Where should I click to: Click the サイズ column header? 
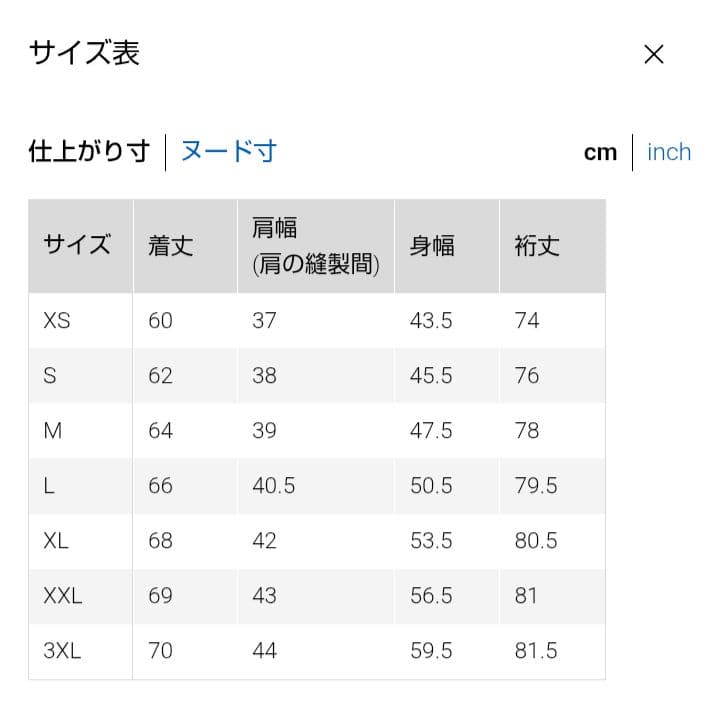pyautogui.click(x=77, y=246)
